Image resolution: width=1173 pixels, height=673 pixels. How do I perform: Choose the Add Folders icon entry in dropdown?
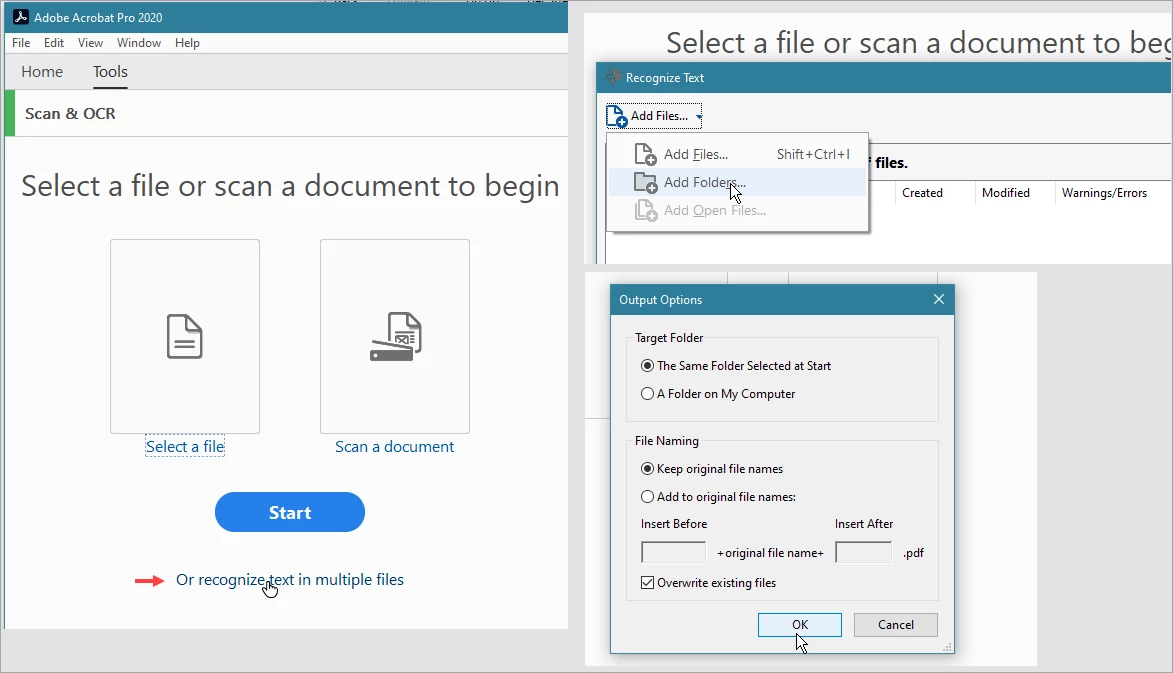click(x=646, y=182)
